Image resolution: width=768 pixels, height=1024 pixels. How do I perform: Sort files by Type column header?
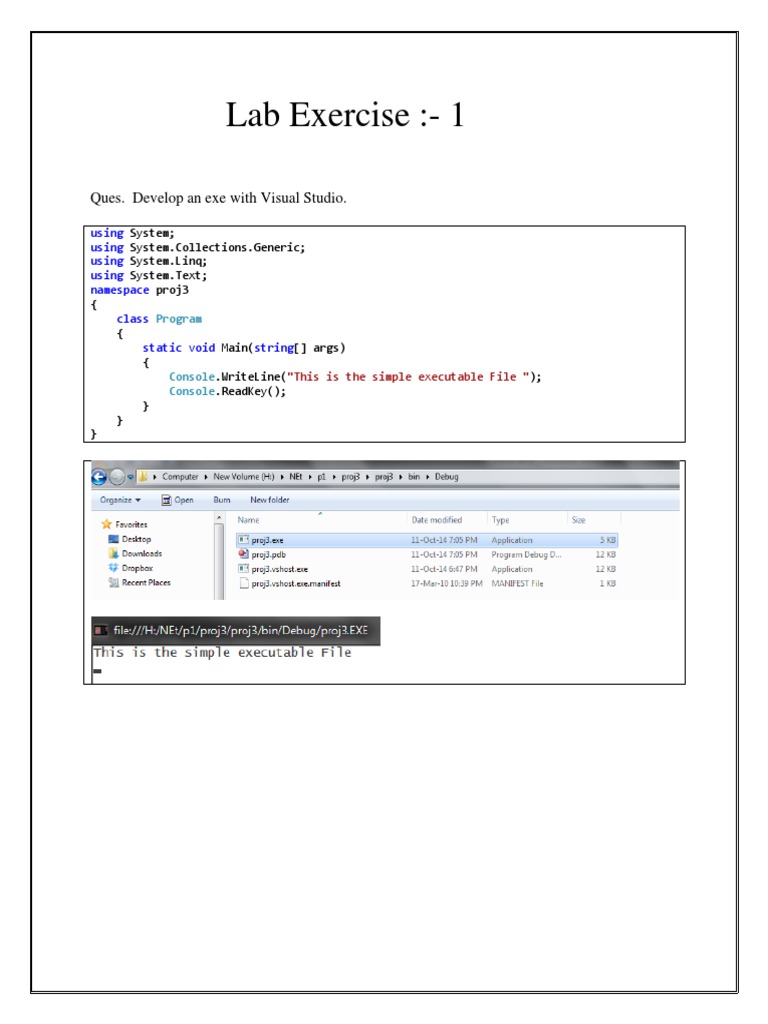(x=500, y=520)
